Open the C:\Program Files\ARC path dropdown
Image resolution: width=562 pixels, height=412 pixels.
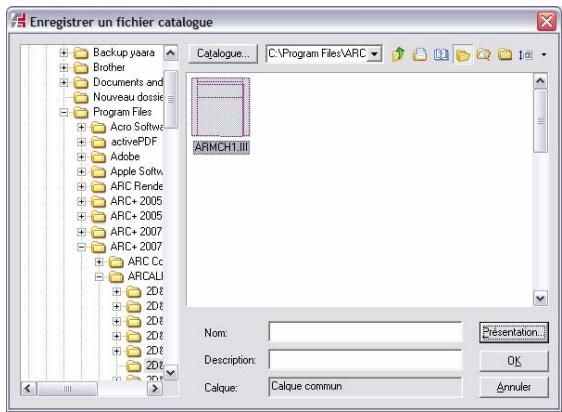(x=374, y=54)
